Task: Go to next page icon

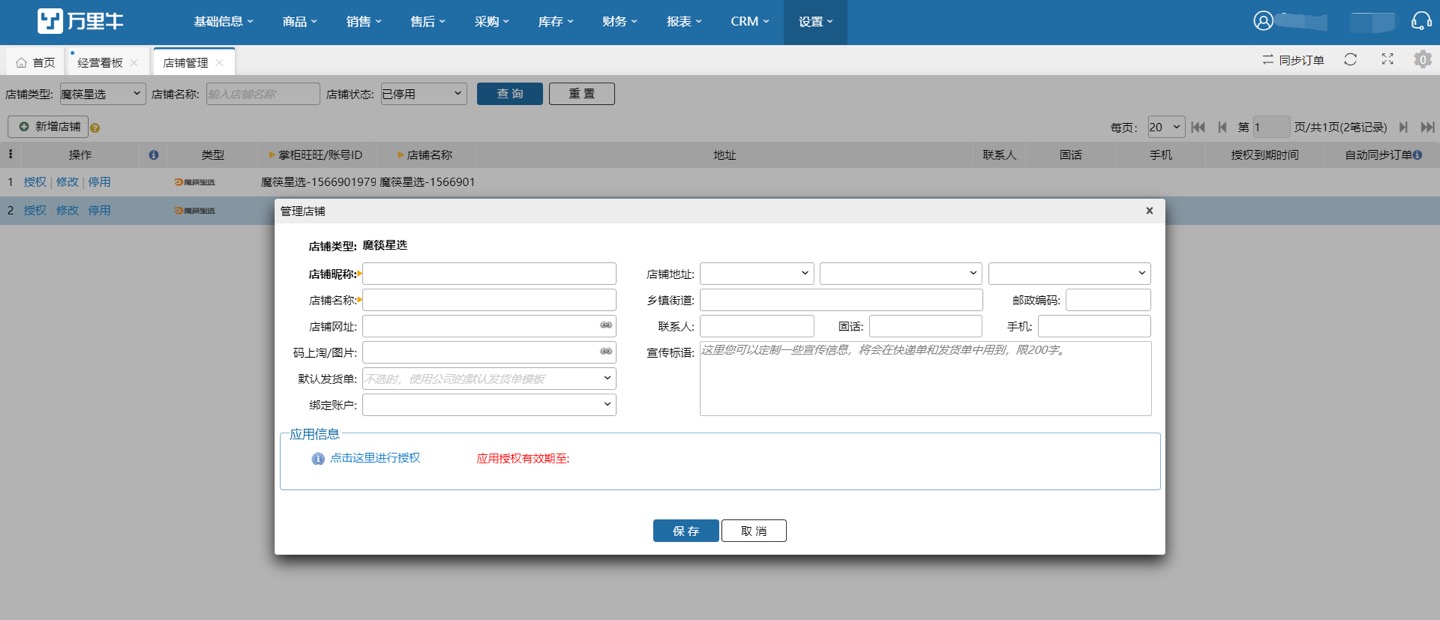Action: coord(1404,127)
